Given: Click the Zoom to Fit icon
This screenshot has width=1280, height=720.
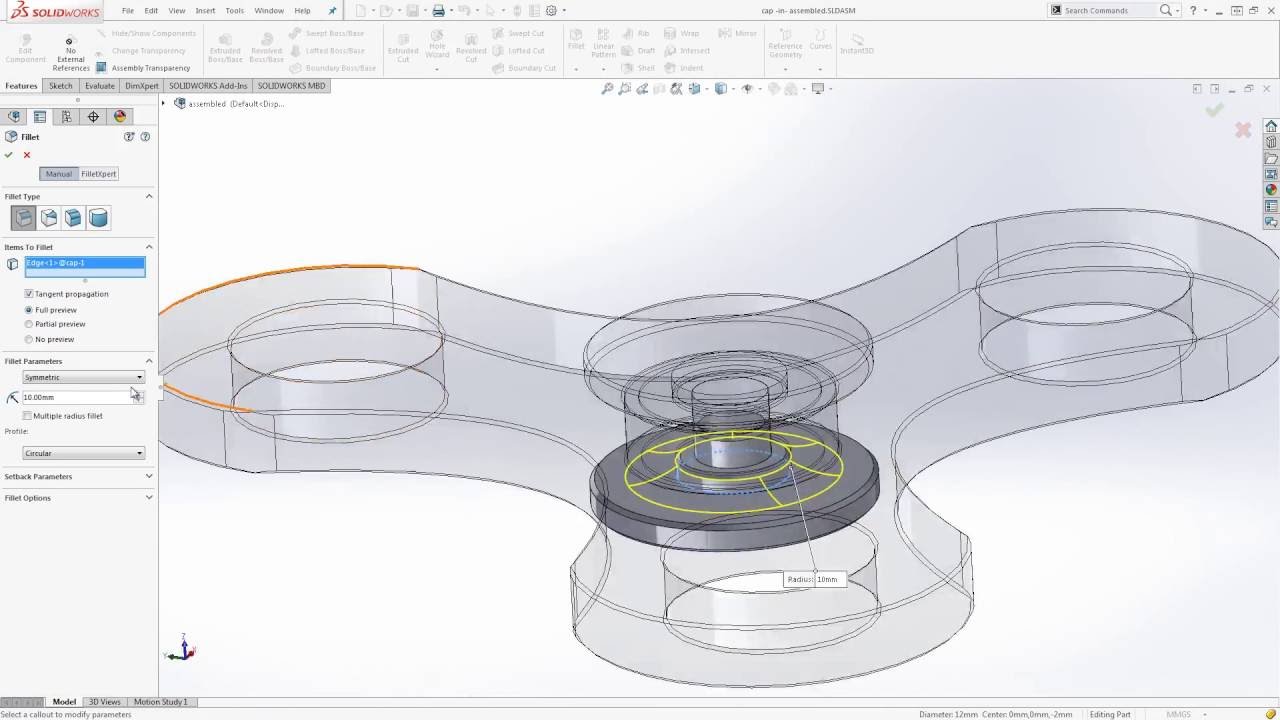Looking at the screenshot, I should 607,89.
